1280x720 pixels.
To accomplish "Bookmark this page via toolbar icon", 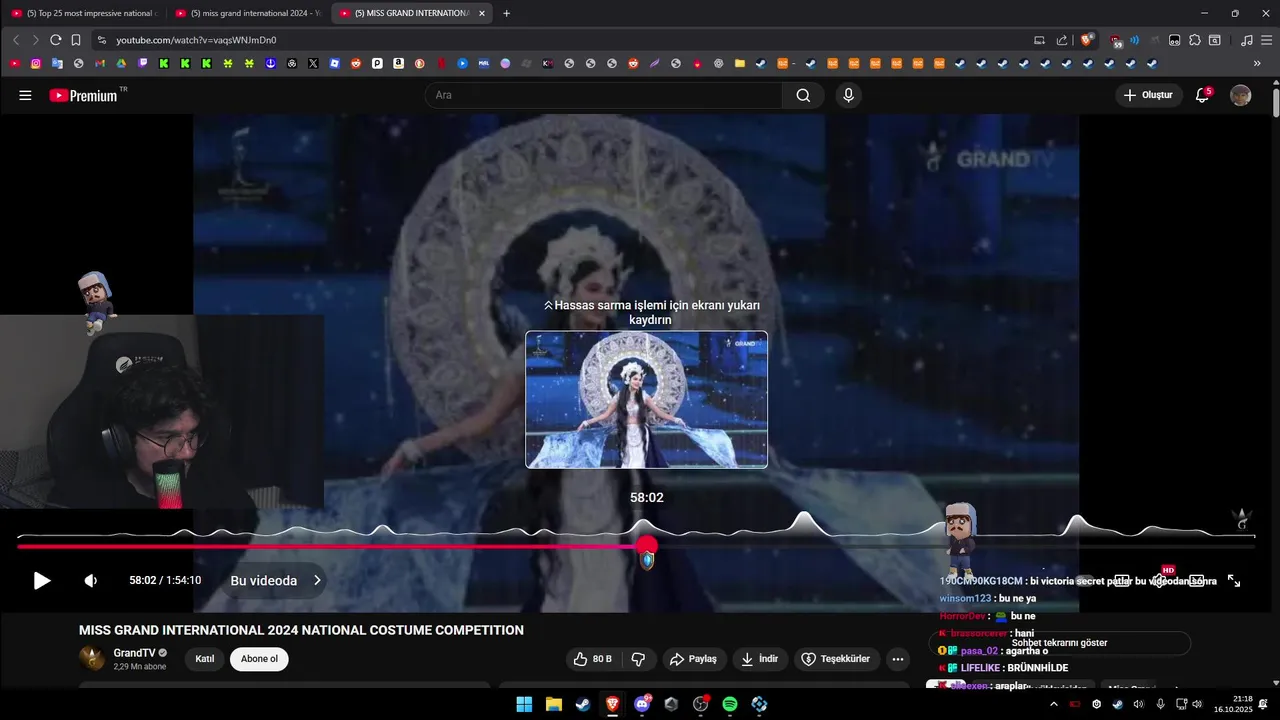I will [76, 40].
